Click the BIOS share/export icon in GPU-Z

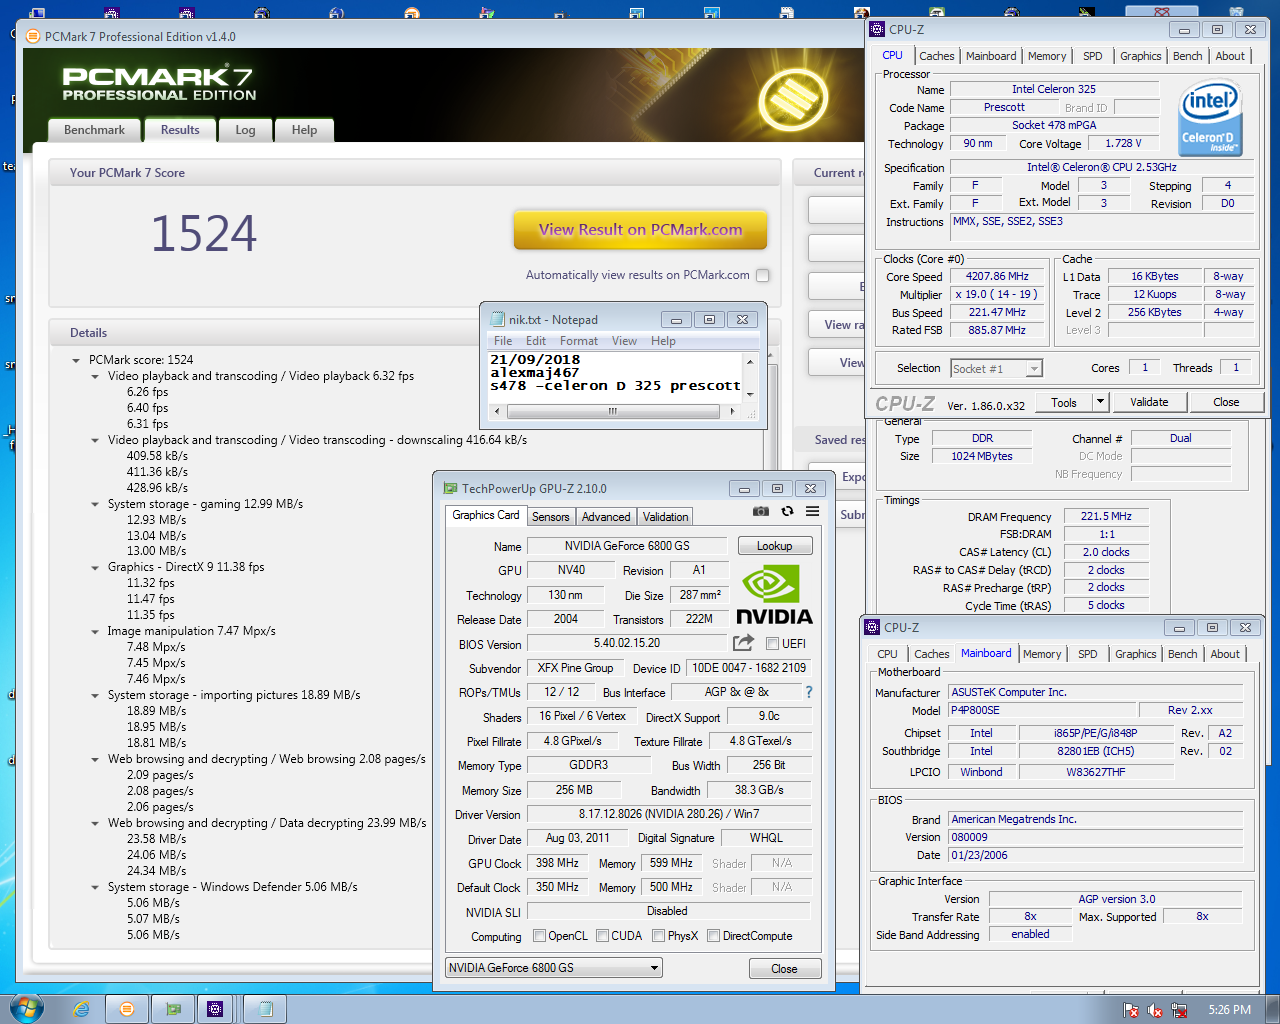pos(743,643)
